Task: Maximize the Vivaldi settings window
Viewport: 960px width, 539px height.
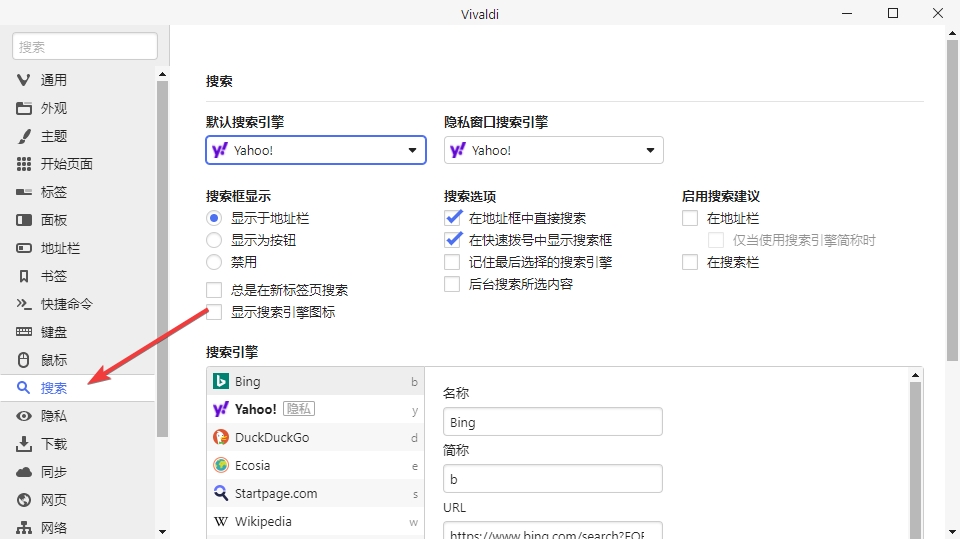Action: (893, 13)
